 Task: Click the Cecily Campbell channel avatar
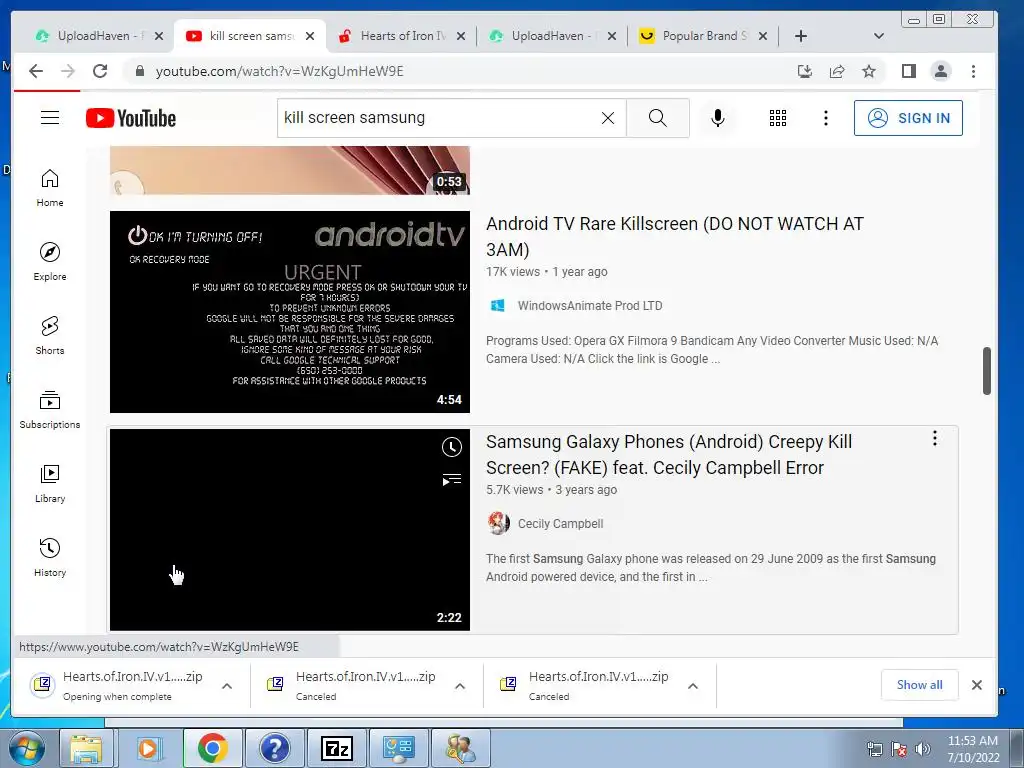498,524
